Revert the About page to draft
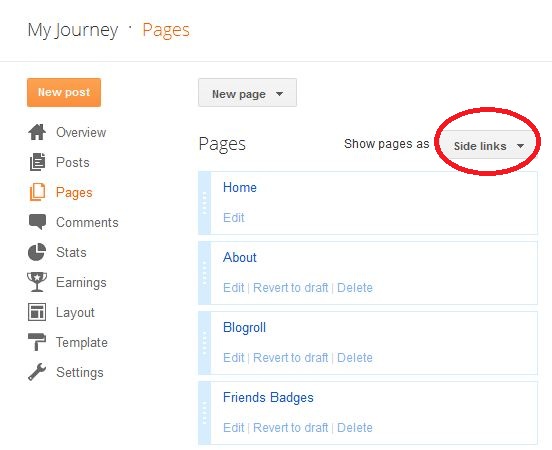Screen dimensions: 552x450 point(291,288)
